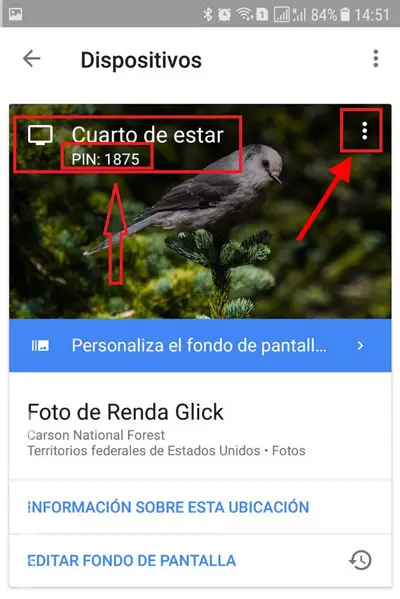Open the overflow menu in the top app bar
Viewport: 400px width, 599px height.
coord(376,59)
